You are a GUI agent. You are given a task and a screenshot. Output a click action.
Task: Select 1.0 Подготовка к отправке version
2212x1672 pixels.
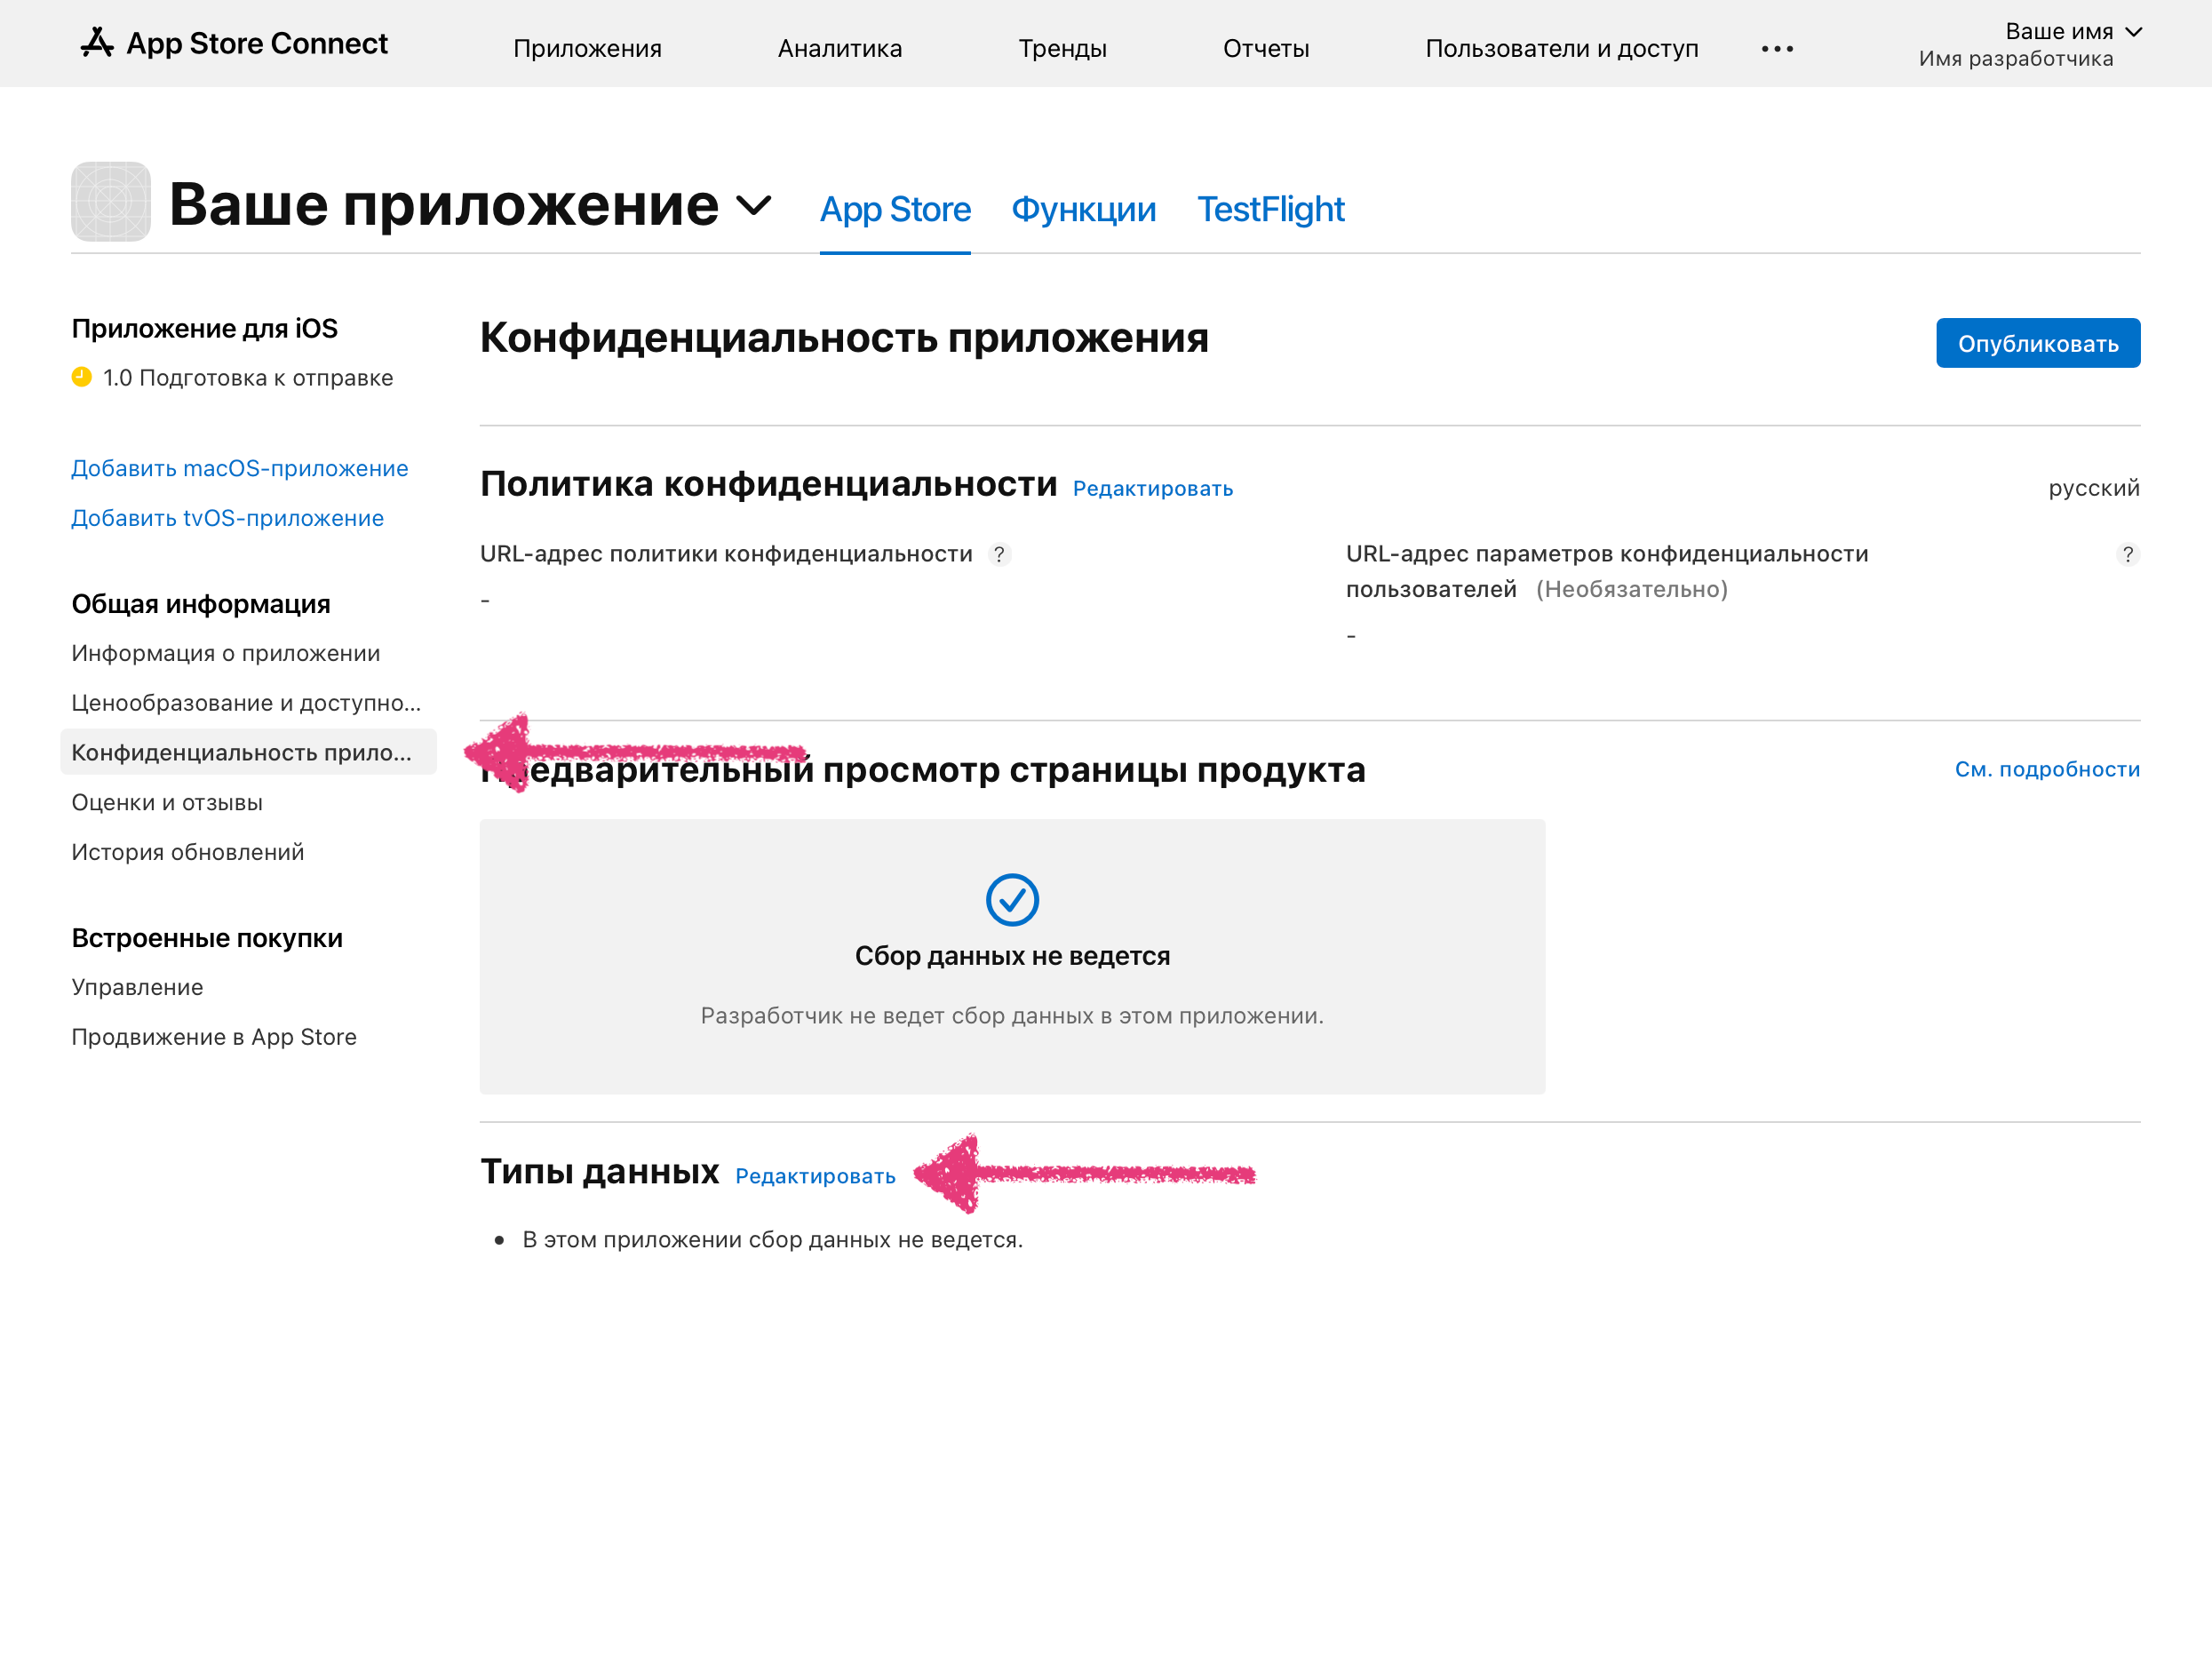pos(248,378)
